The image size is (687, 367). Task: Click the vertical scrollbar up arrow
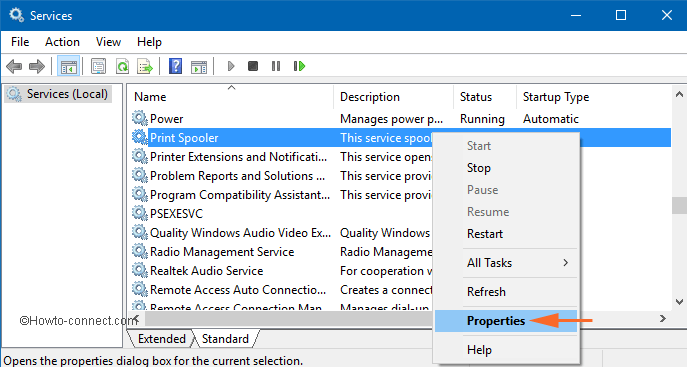point(679,94)
